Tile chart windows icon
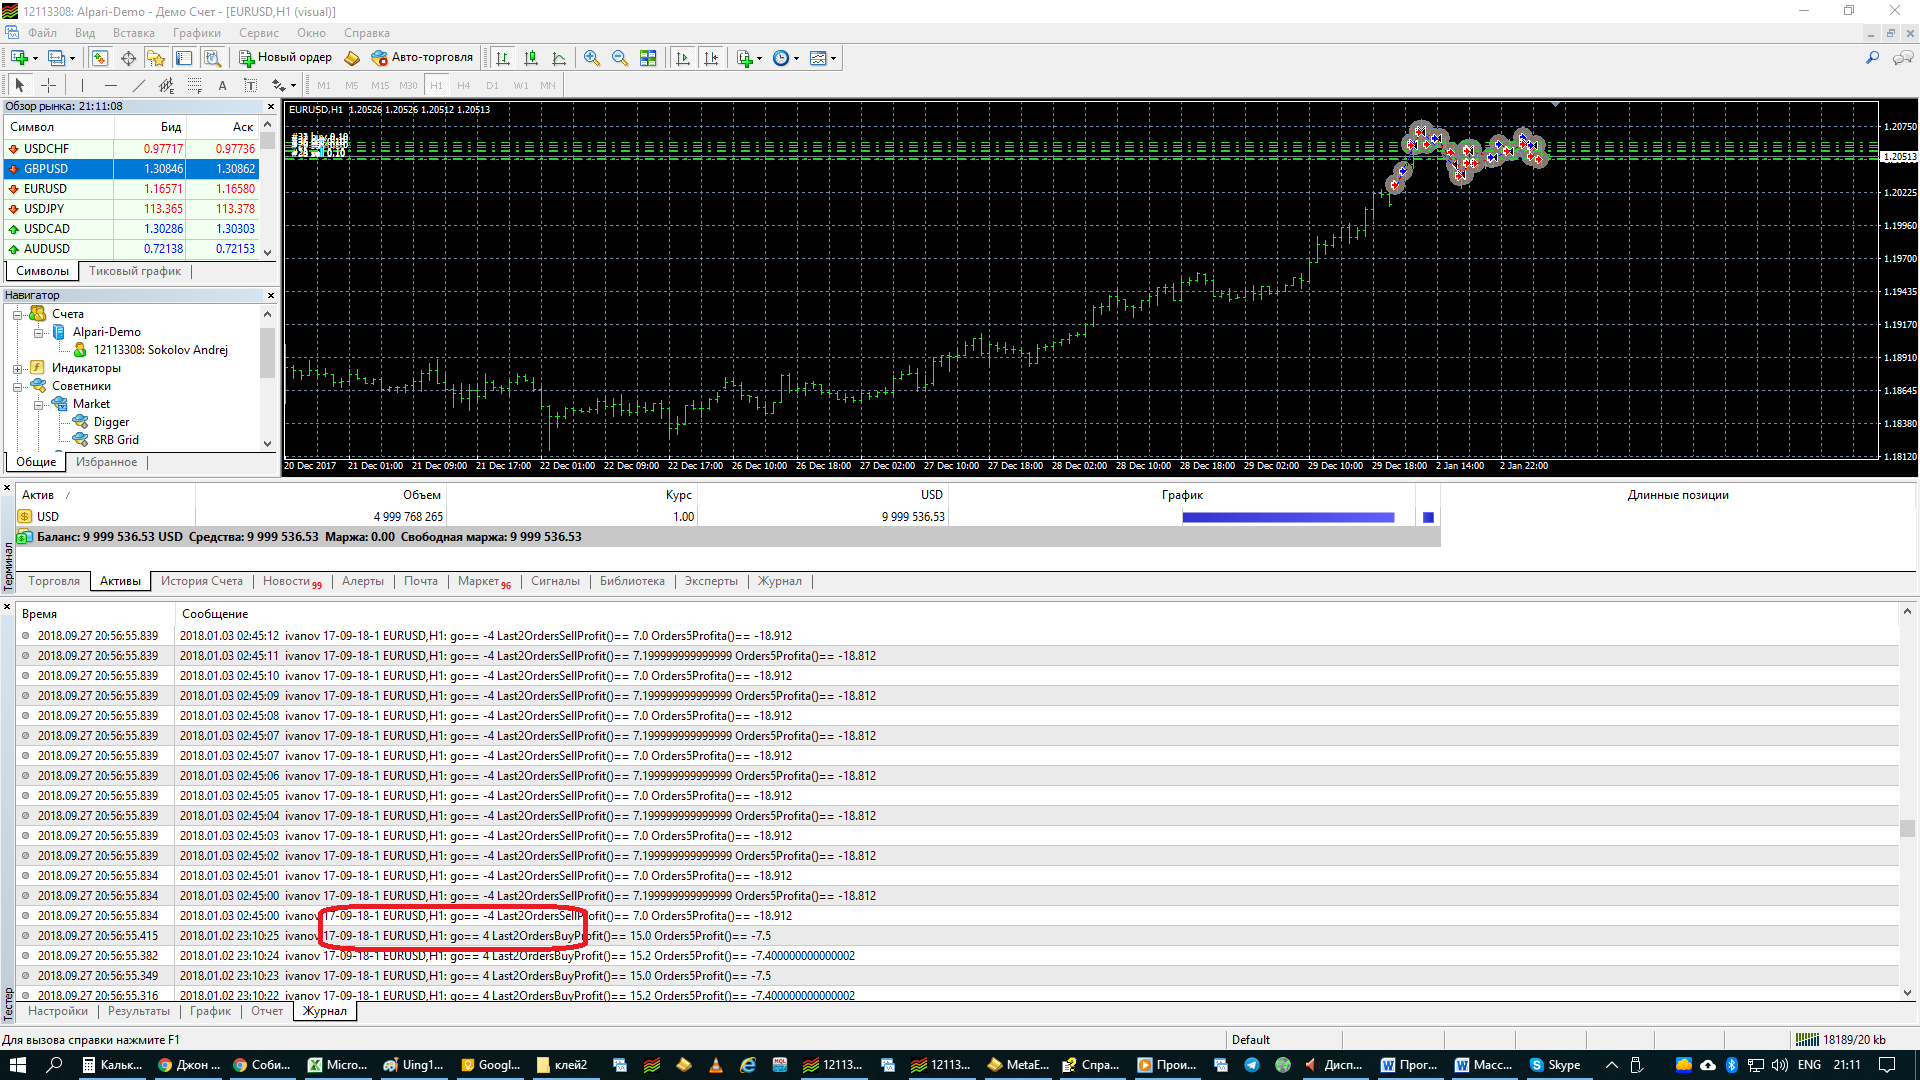The width and height of the screenshot is (1920, 1080). point(648,58)
